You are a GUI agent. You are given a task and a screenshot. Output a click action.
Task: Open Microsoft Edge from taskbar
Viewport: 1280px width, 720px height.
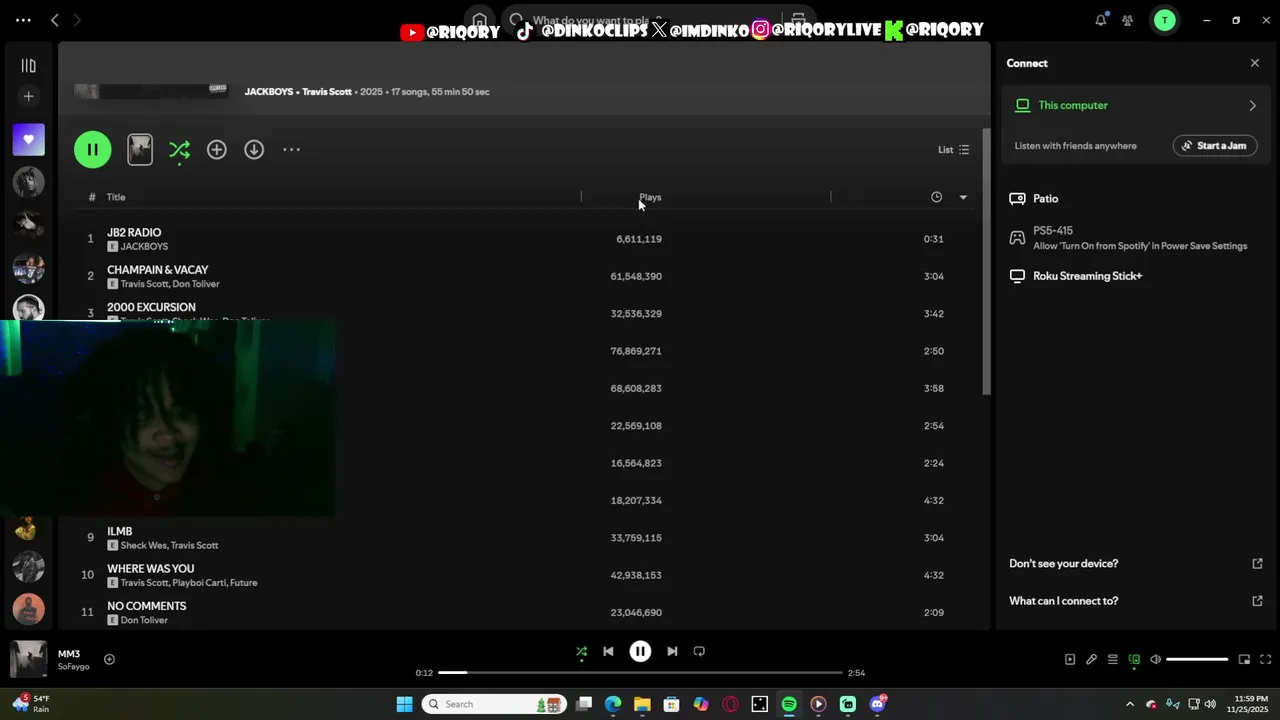(x=613, y=704)
